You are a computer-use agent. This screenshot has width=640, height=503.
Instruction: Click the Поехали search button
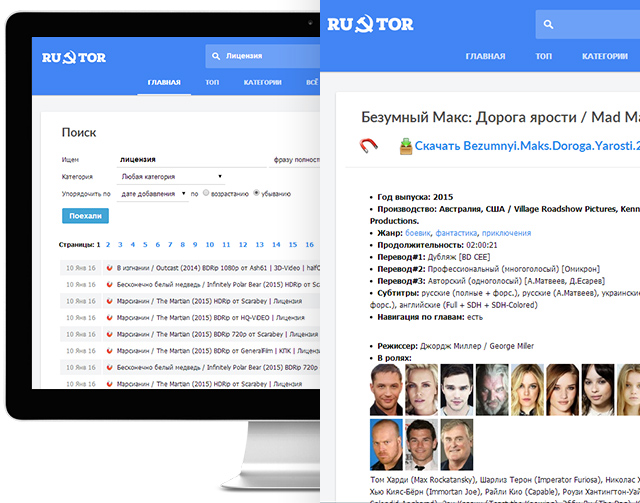85,216
